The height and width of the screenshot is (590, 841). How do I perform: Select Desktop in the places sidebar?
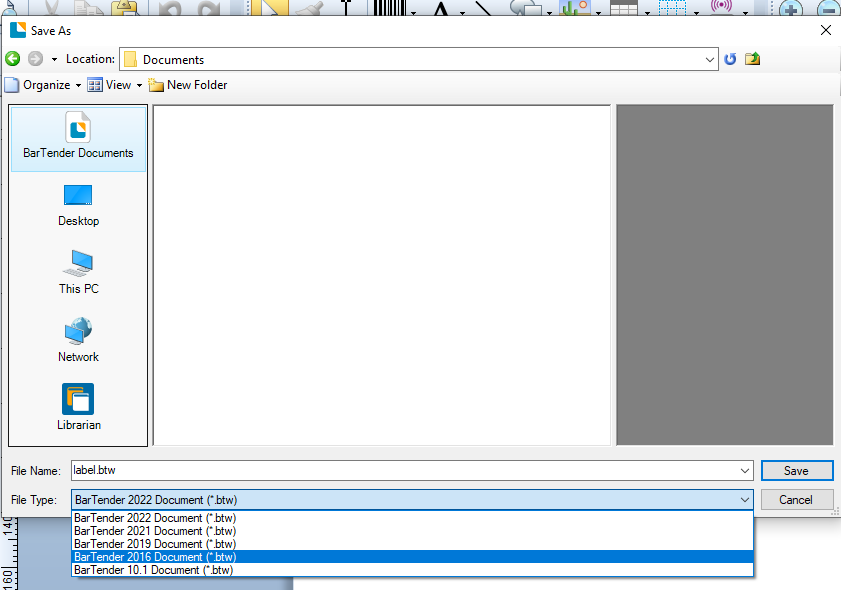(x=78, y=206)
